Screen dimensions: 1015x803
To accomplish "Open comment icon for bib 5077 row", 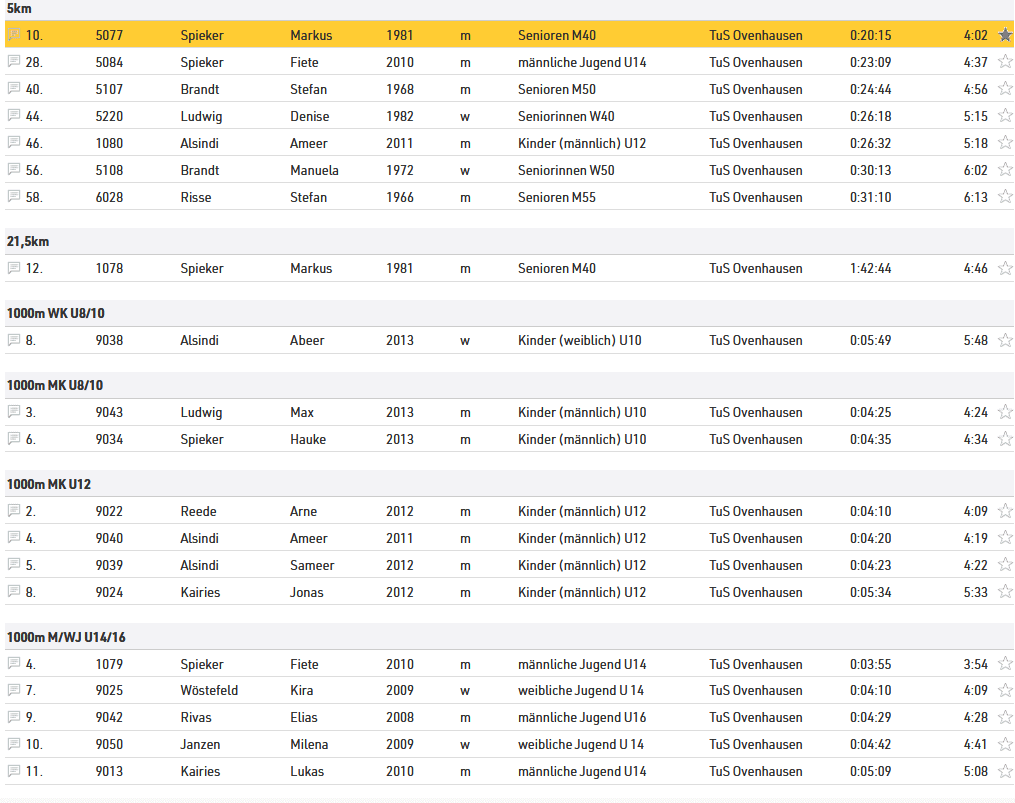I will tap(14, 34).
